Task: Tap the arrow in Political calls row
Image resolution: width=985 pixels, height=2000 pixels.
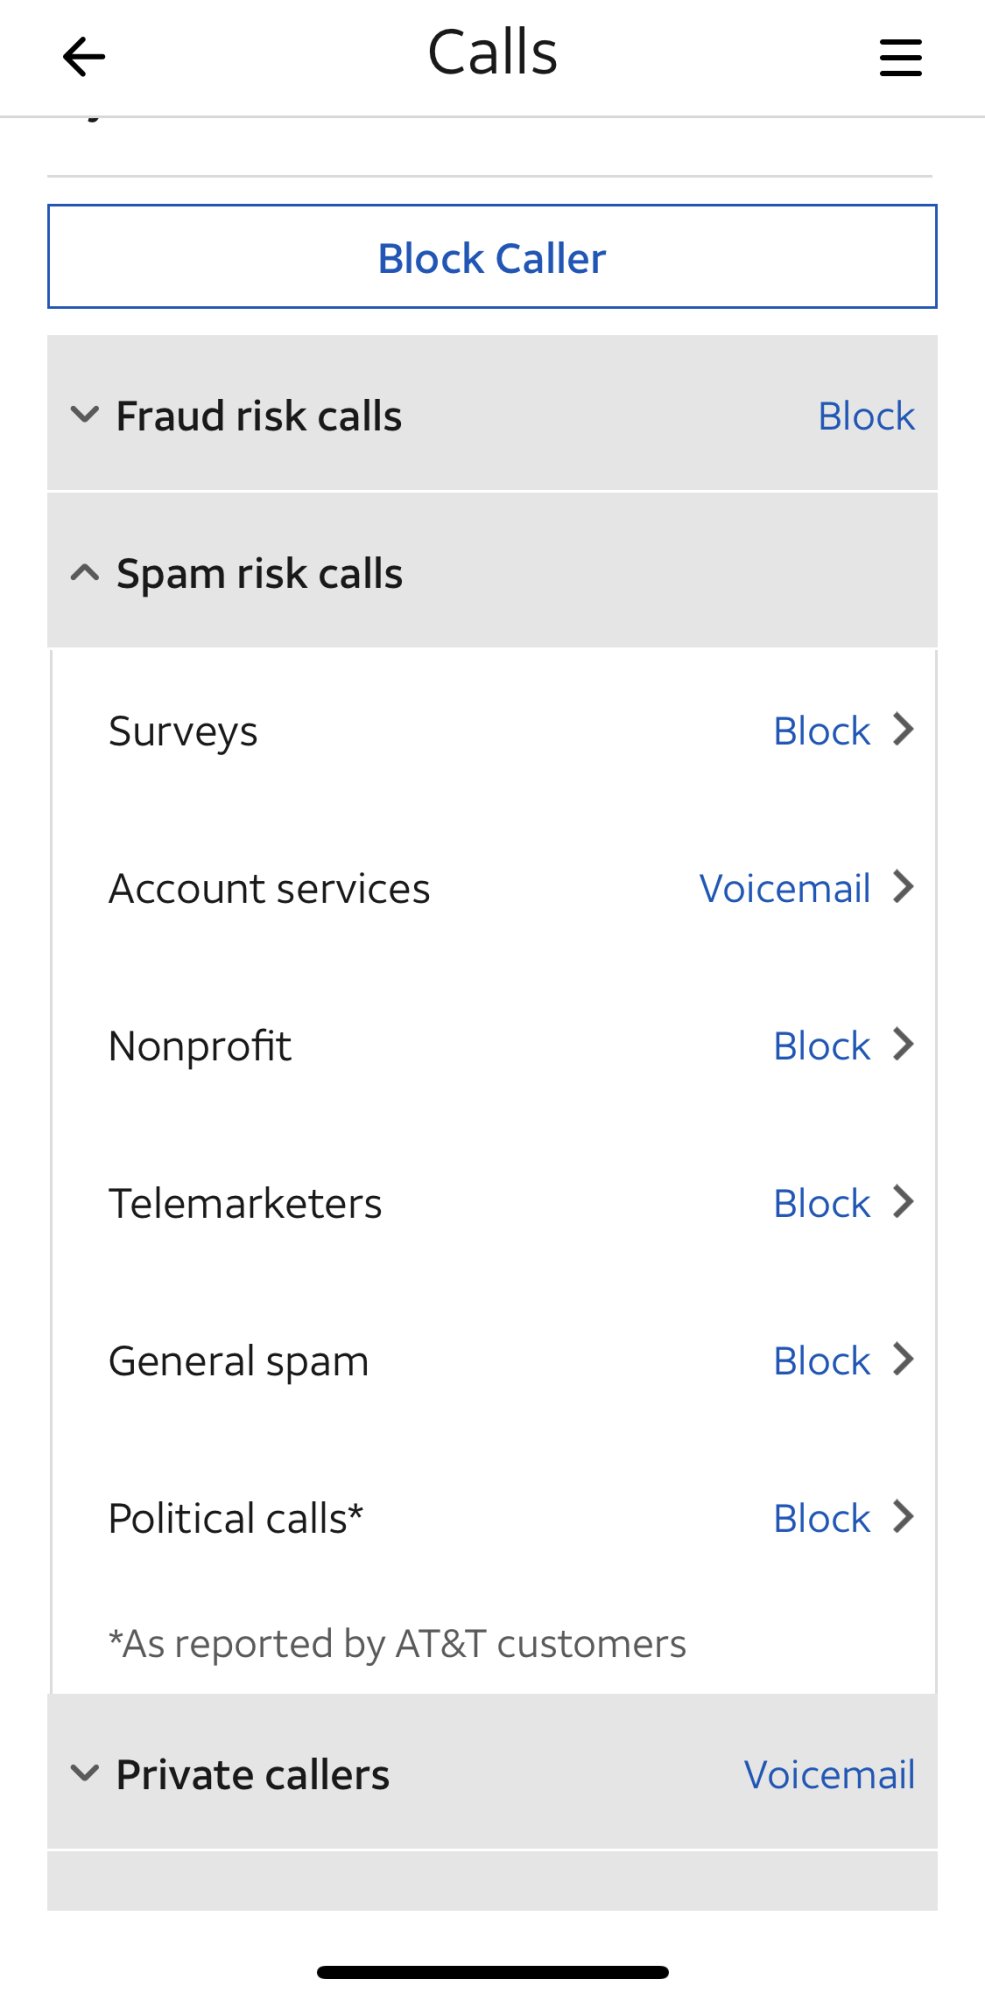Action: (x=903, y=1517)
